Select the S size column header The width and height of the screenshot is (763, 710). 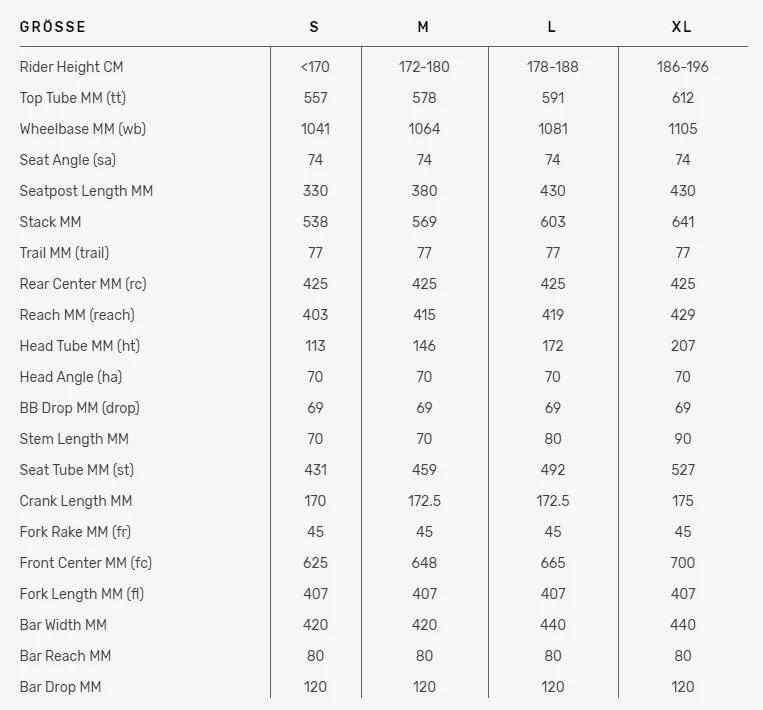pyautogui.click(x=315, y=27)
